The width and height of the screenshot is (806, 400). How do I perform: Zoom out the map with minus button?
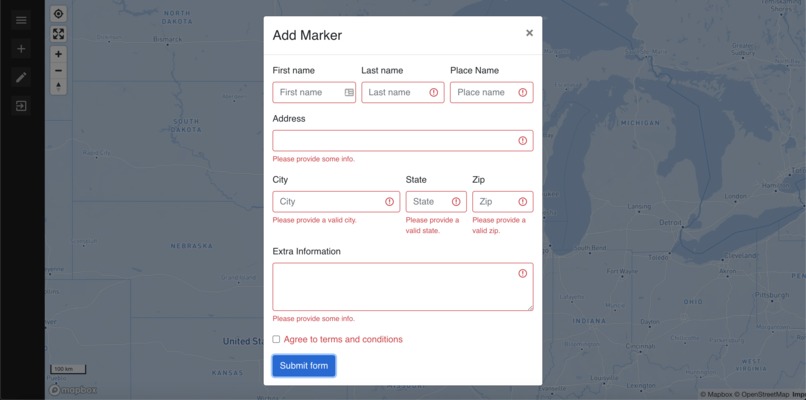59,70
